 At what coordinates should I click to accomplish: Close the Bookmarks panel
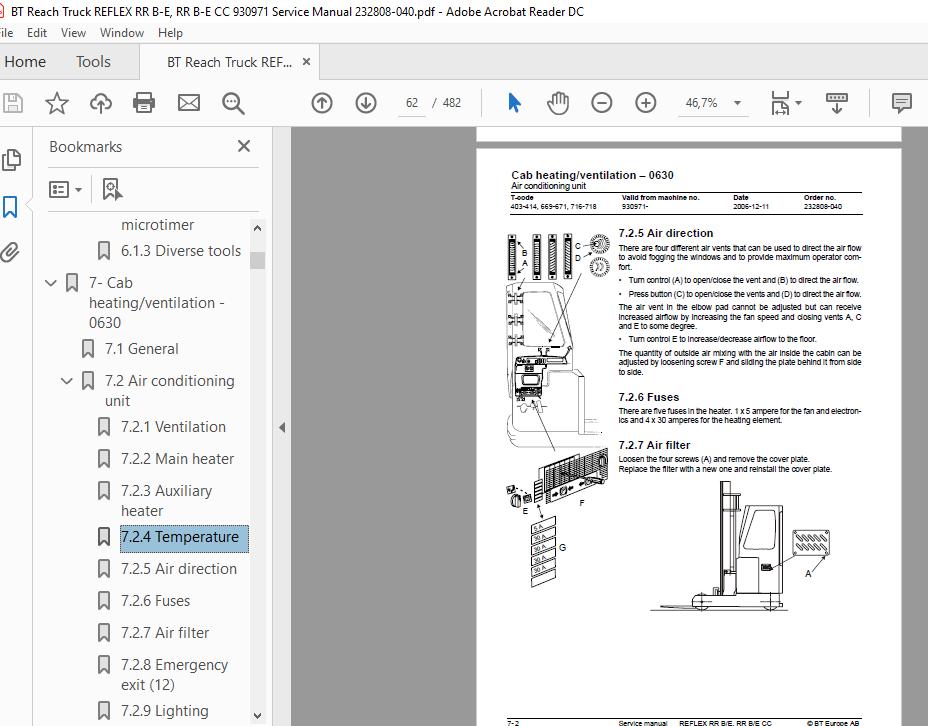pos(244,146)
